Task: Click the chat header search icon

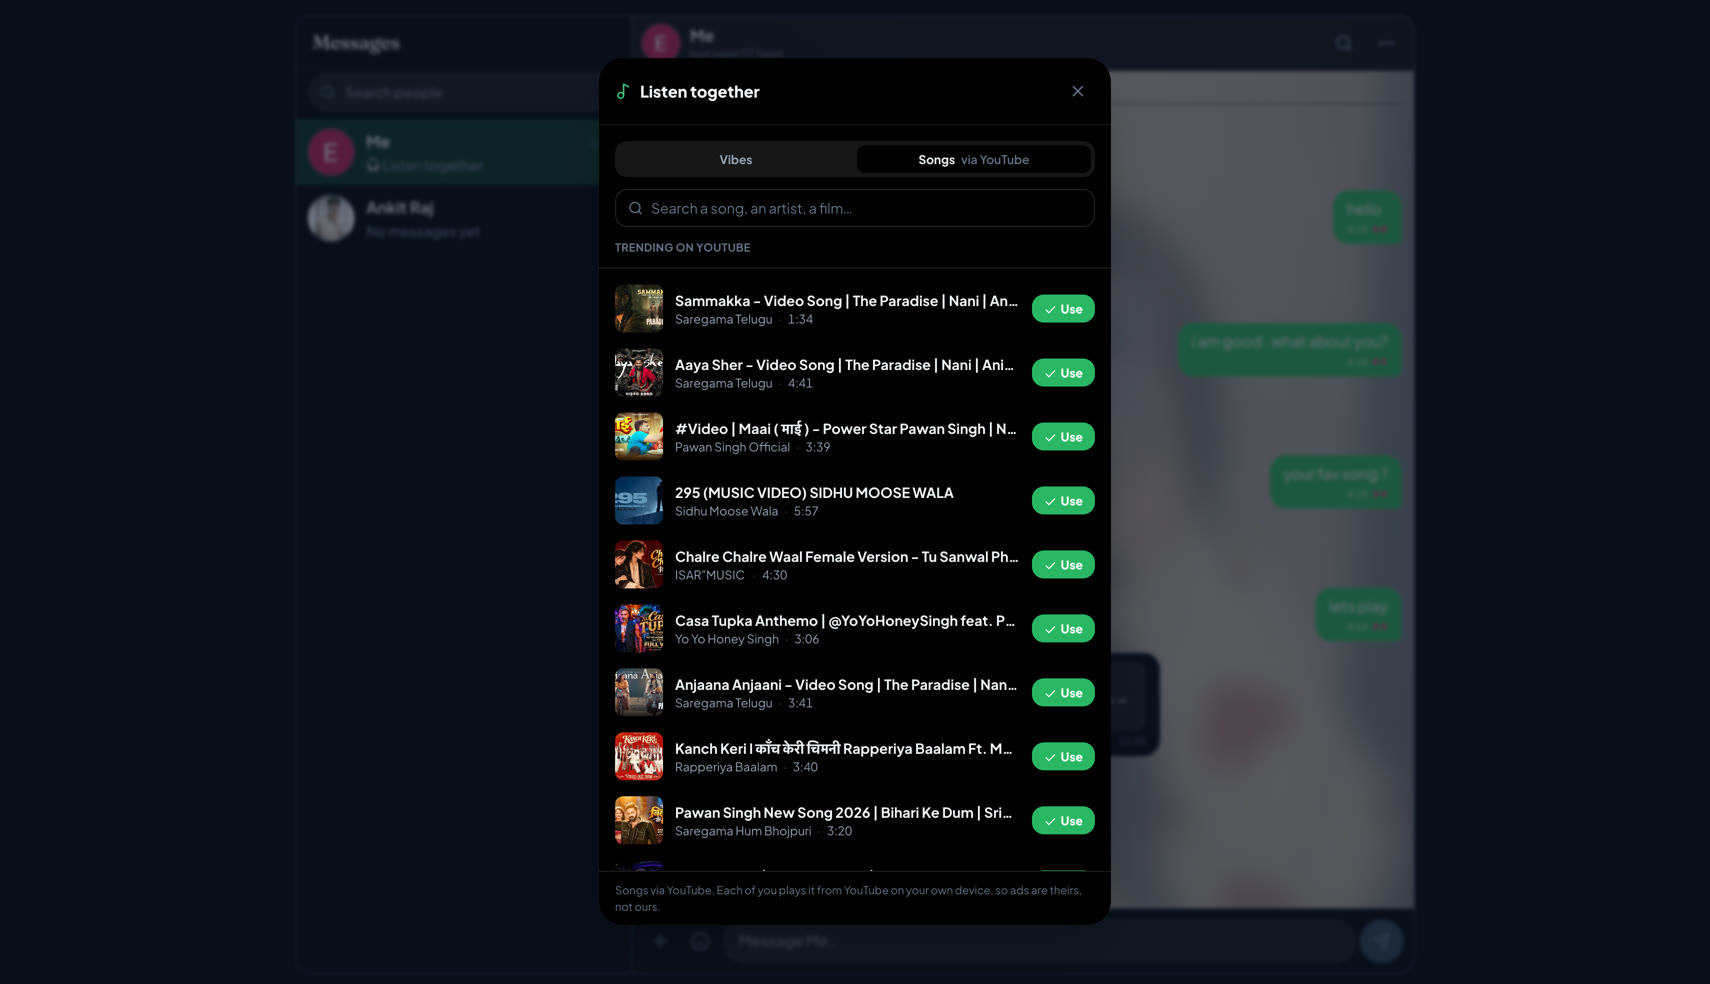Action: (x=1343, y=43)
